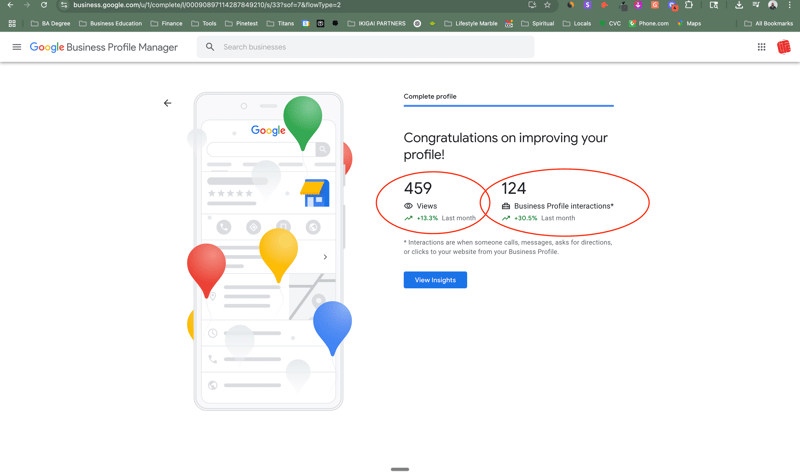Click the Search businesses field
The height and width of the screenshot is (475, 800).
[x=365, y=47]
